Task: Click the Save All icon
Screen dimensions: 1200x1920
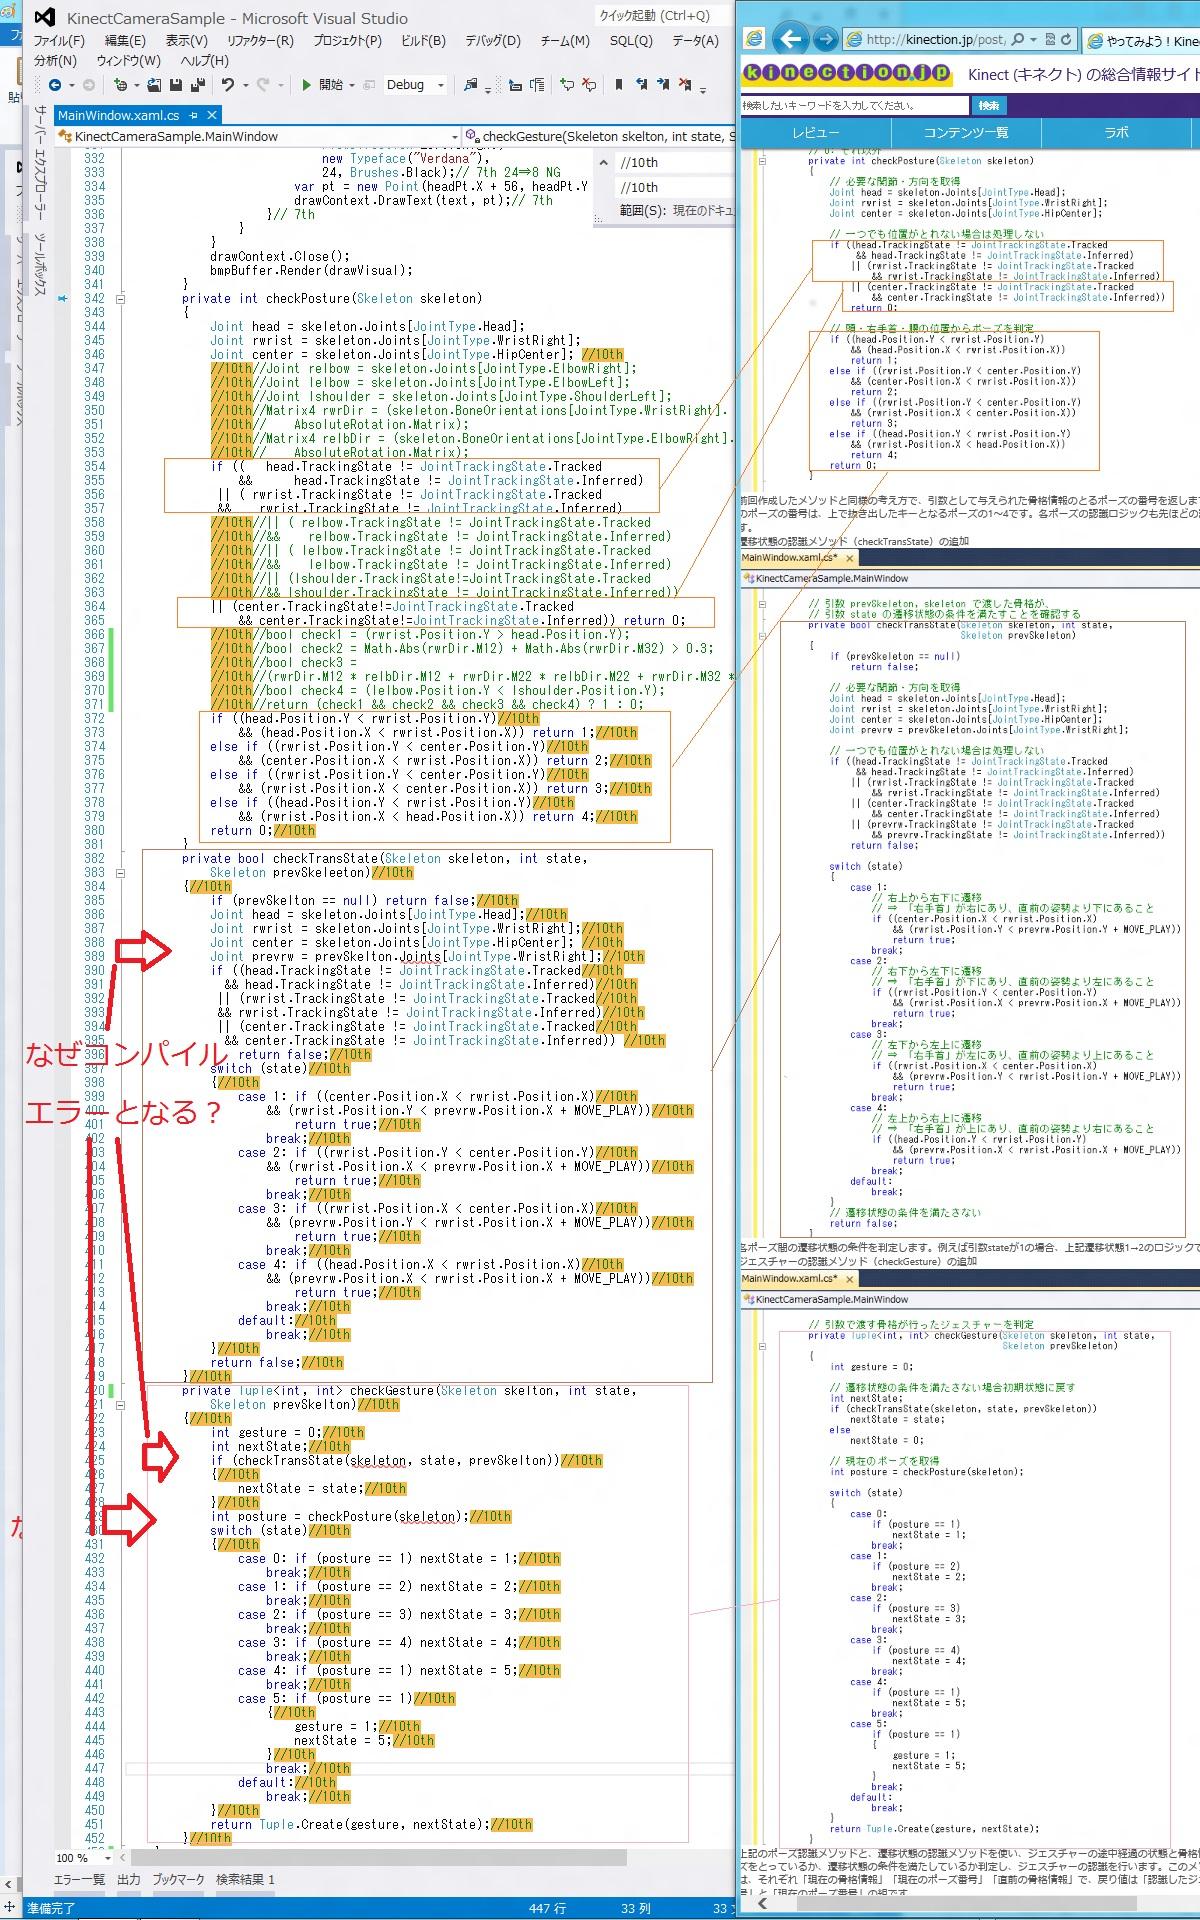Action: pyautogui.click(x=198, y=85)
